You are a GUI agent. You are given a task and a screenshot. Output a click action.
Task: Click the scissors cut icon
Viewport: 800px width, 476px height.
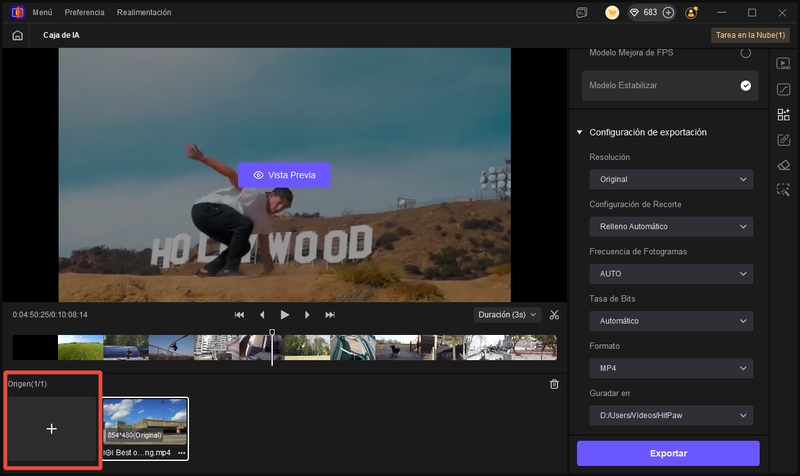click(554, 315)
